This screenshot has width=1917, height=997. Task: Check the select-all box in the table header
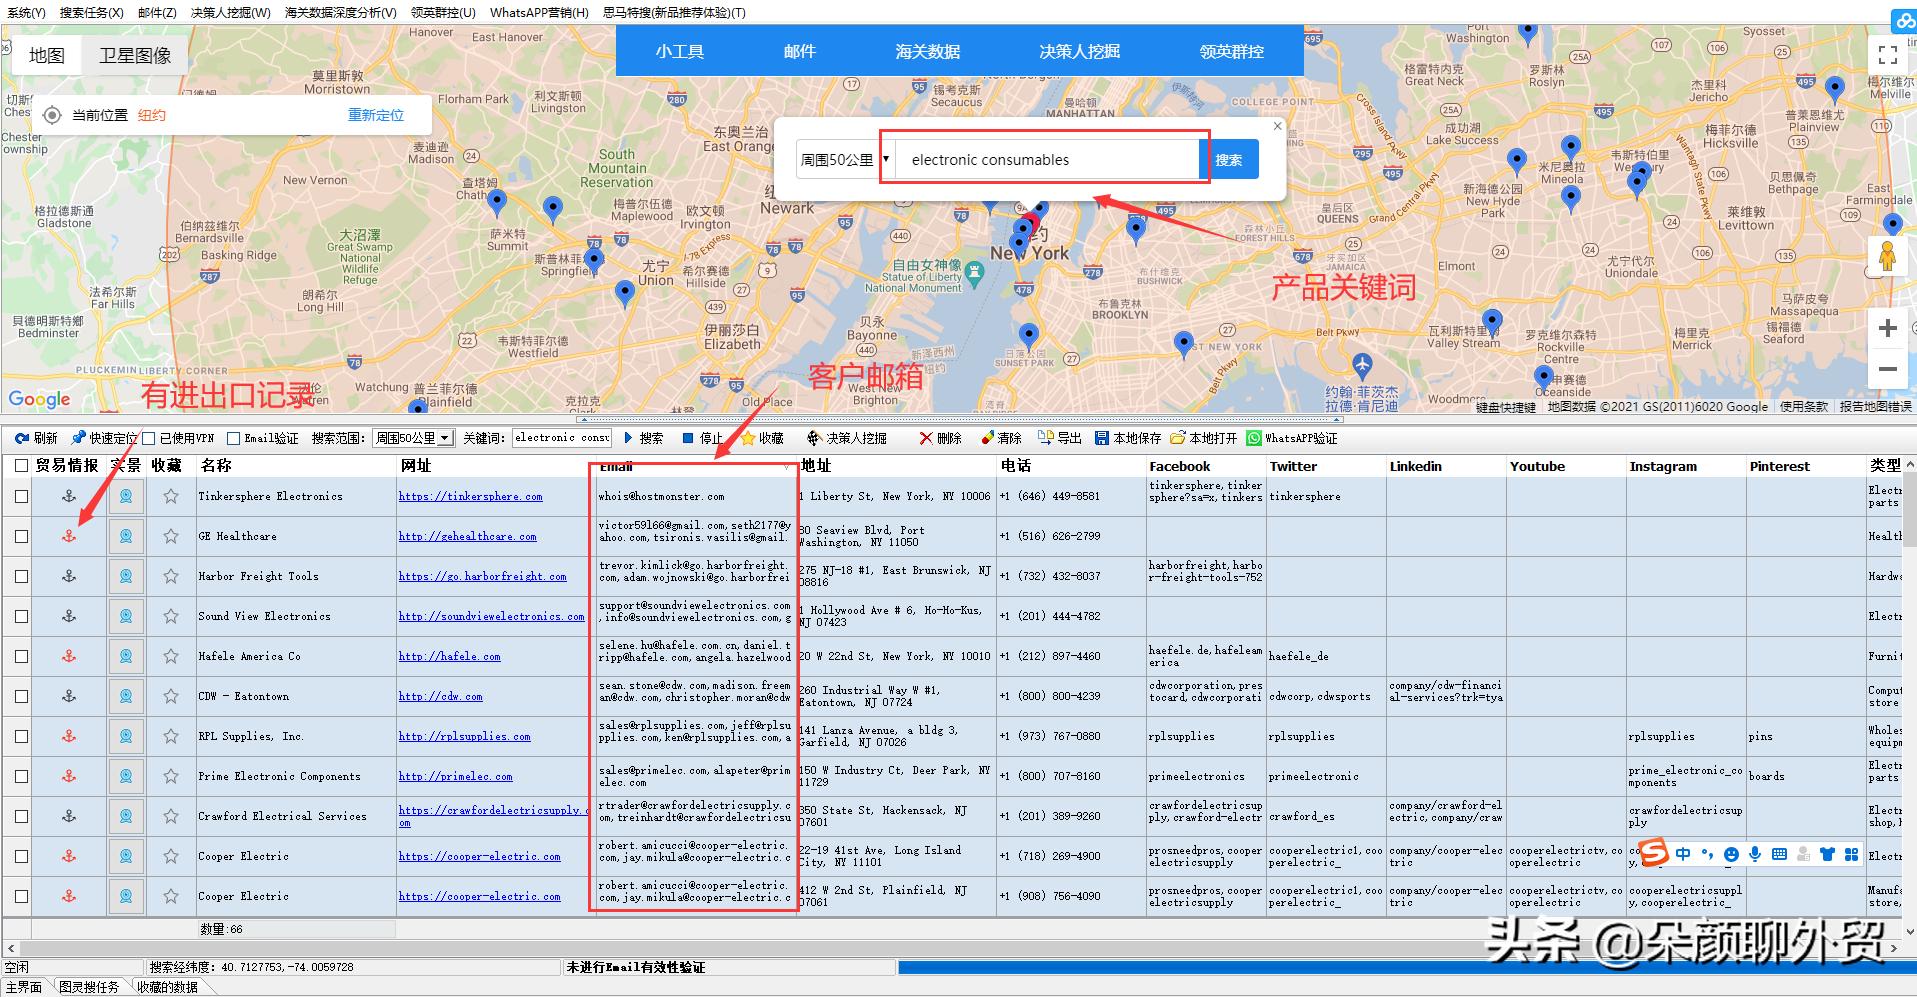click(x=21, y=466)
